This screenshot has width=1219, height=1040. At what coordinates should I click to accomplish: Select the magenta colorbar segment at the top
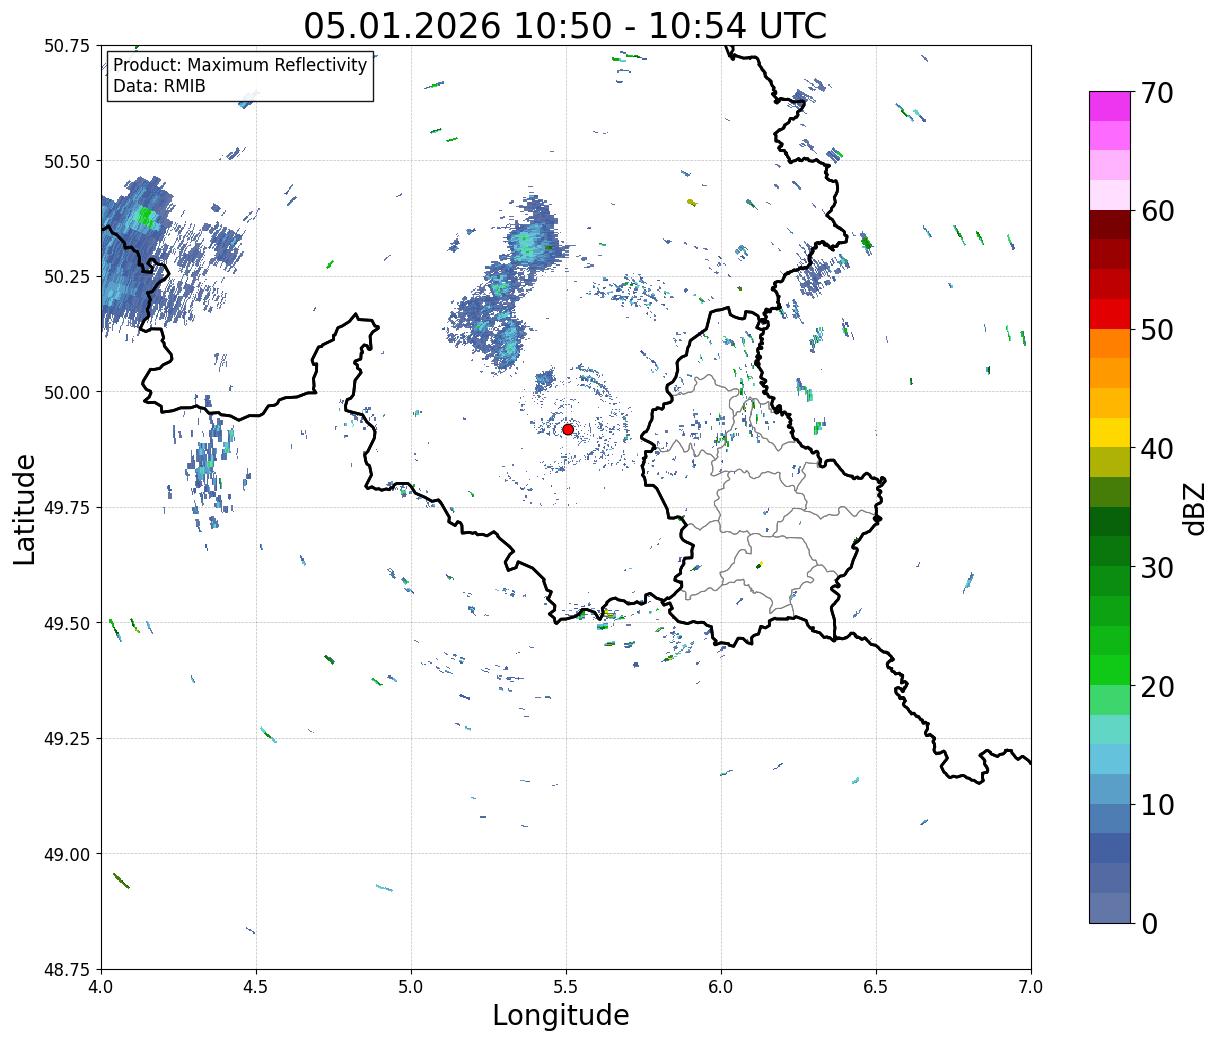[x=1110, y=106]
